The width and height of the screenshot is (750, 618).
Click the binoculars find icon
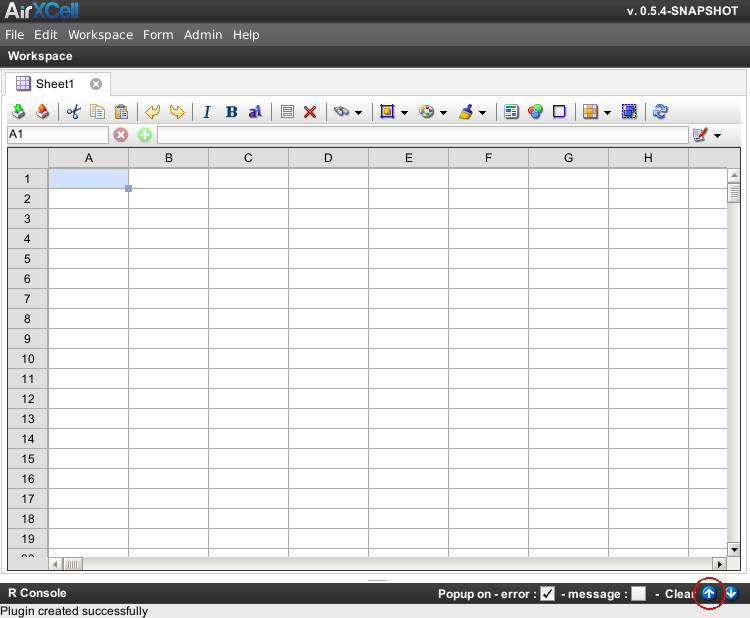pyautogui.click(x=342, y=112)
